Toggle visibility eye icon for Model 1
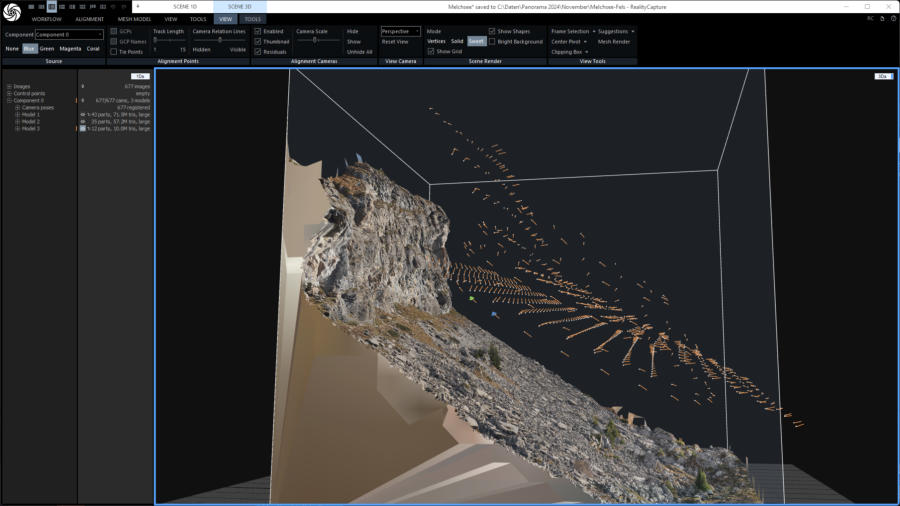 tap(82, 115)
